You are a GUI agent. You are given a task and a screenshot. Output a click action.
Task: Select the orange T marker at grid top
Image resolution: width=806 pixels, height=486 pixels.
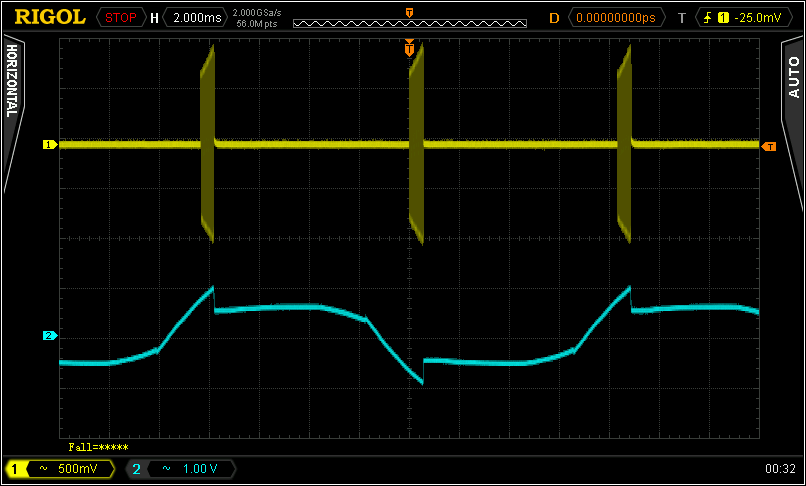click(x=409, y=48)
